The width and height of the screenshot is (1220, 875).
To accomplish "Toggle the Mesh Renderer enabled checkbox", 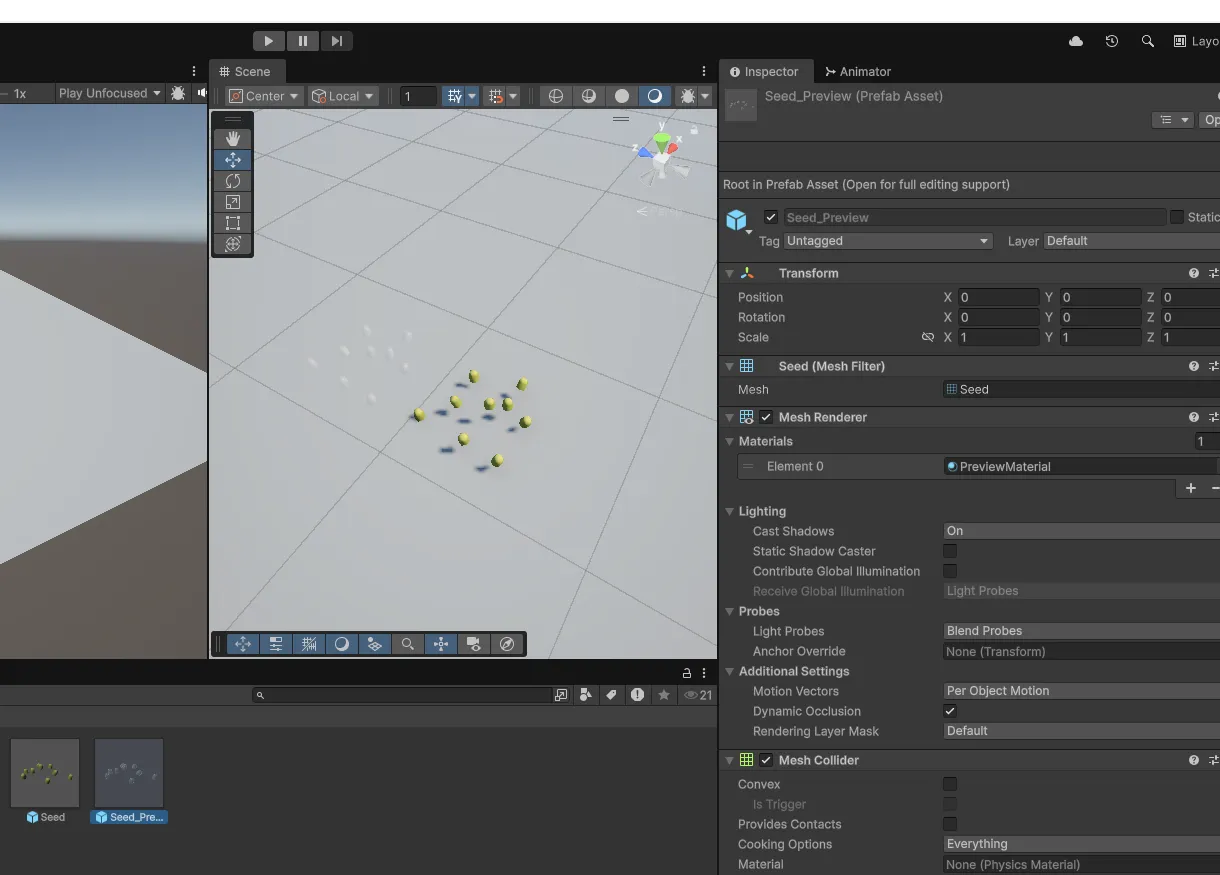I will [x=766, y=417].
